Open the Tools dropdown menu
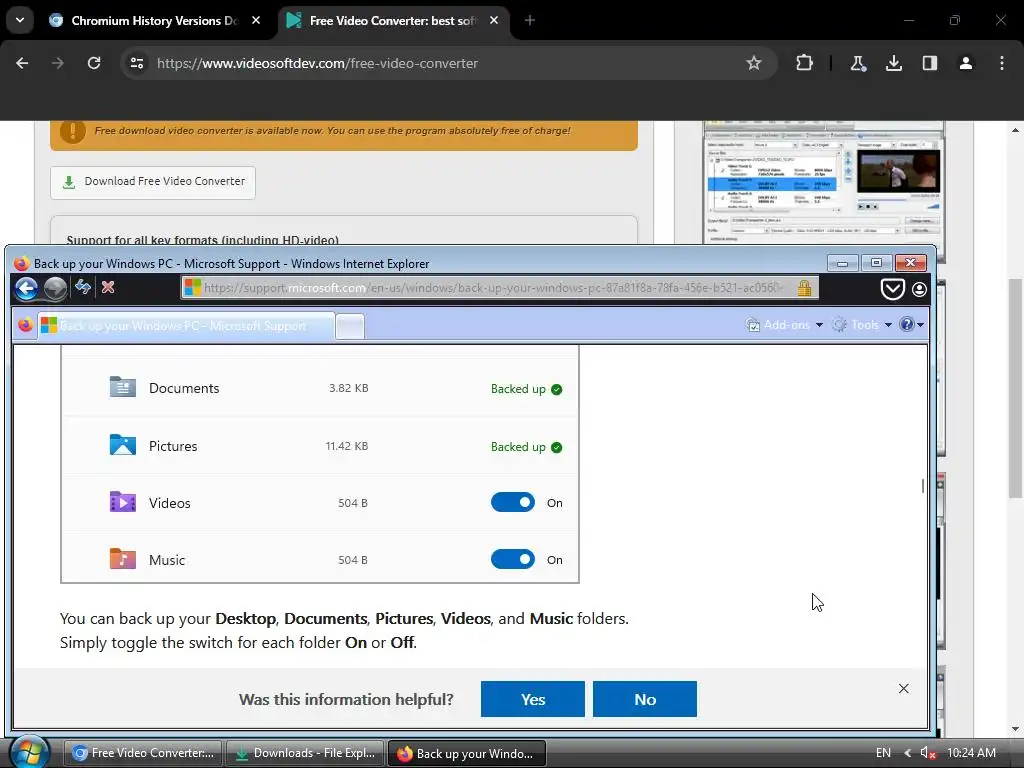 click(862, 325)
